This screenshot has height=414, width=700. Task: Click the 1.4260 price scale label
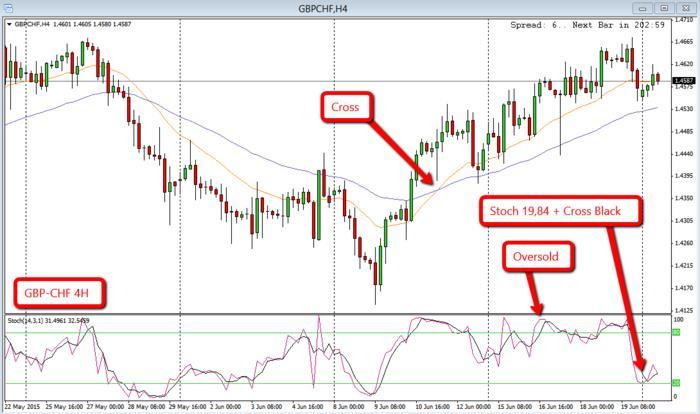coord(683,243)
